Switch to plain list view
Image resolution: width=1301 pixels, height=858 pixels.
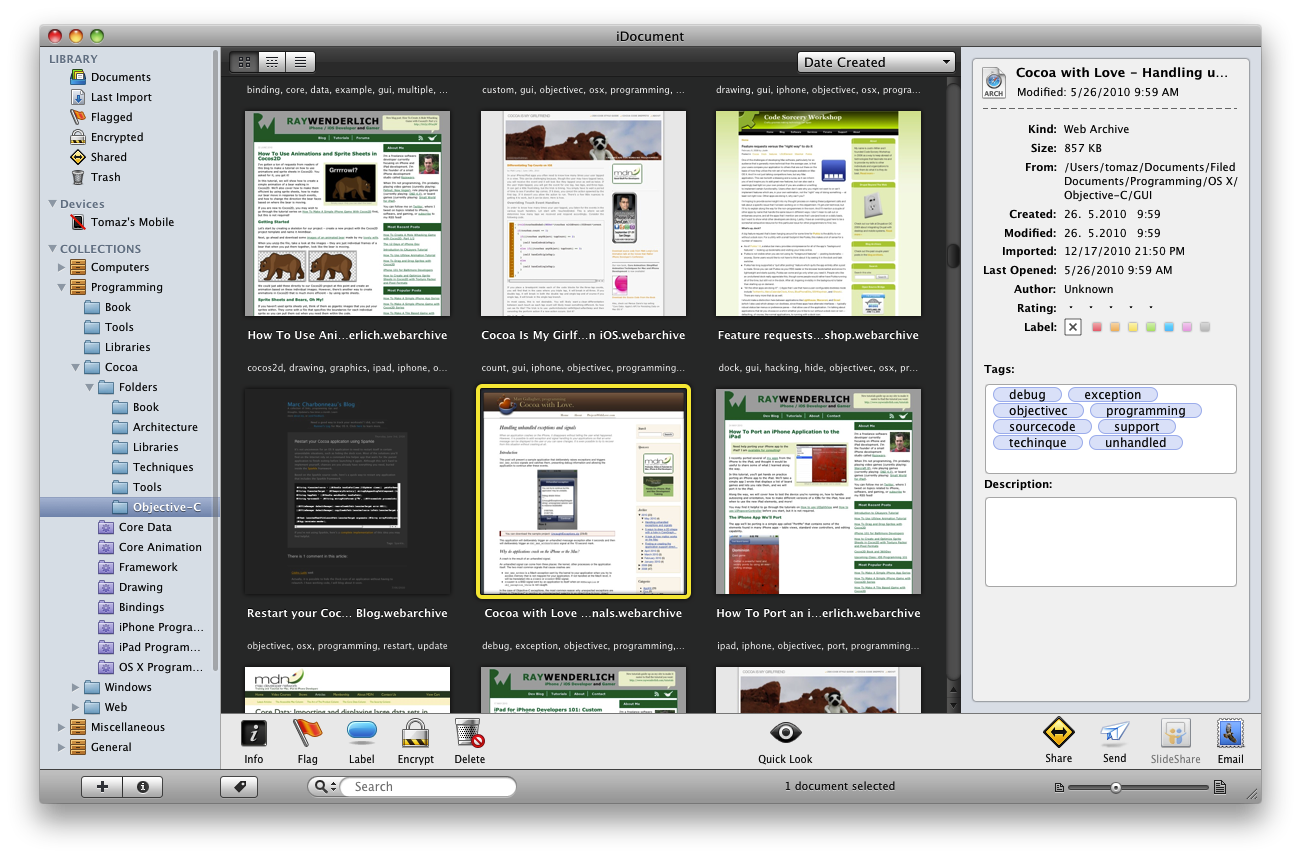[x=300, y=62]
